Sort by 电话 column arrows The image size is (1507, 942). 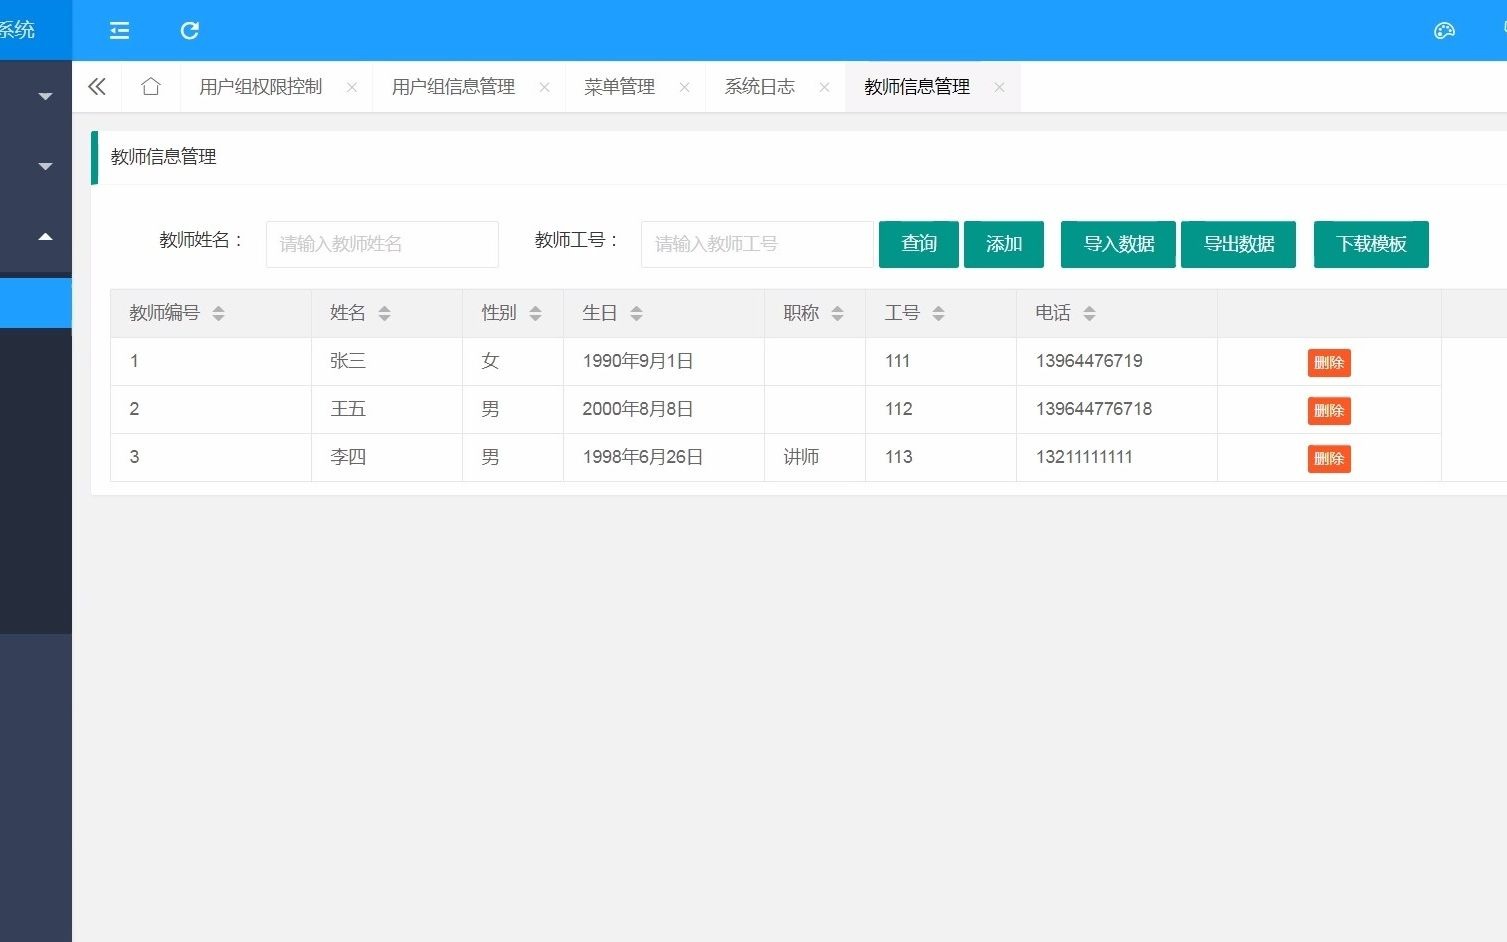point(1089,314)
